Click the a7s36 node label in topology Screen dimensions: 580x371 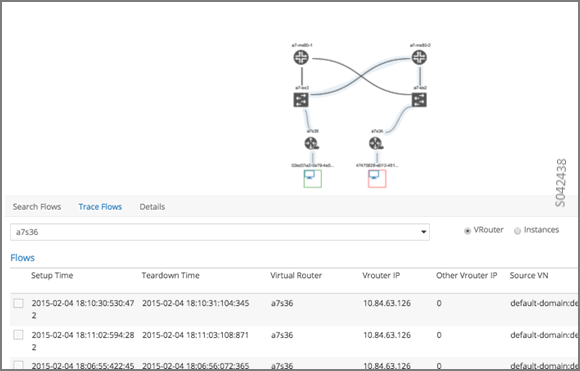(x=313, y=131)
